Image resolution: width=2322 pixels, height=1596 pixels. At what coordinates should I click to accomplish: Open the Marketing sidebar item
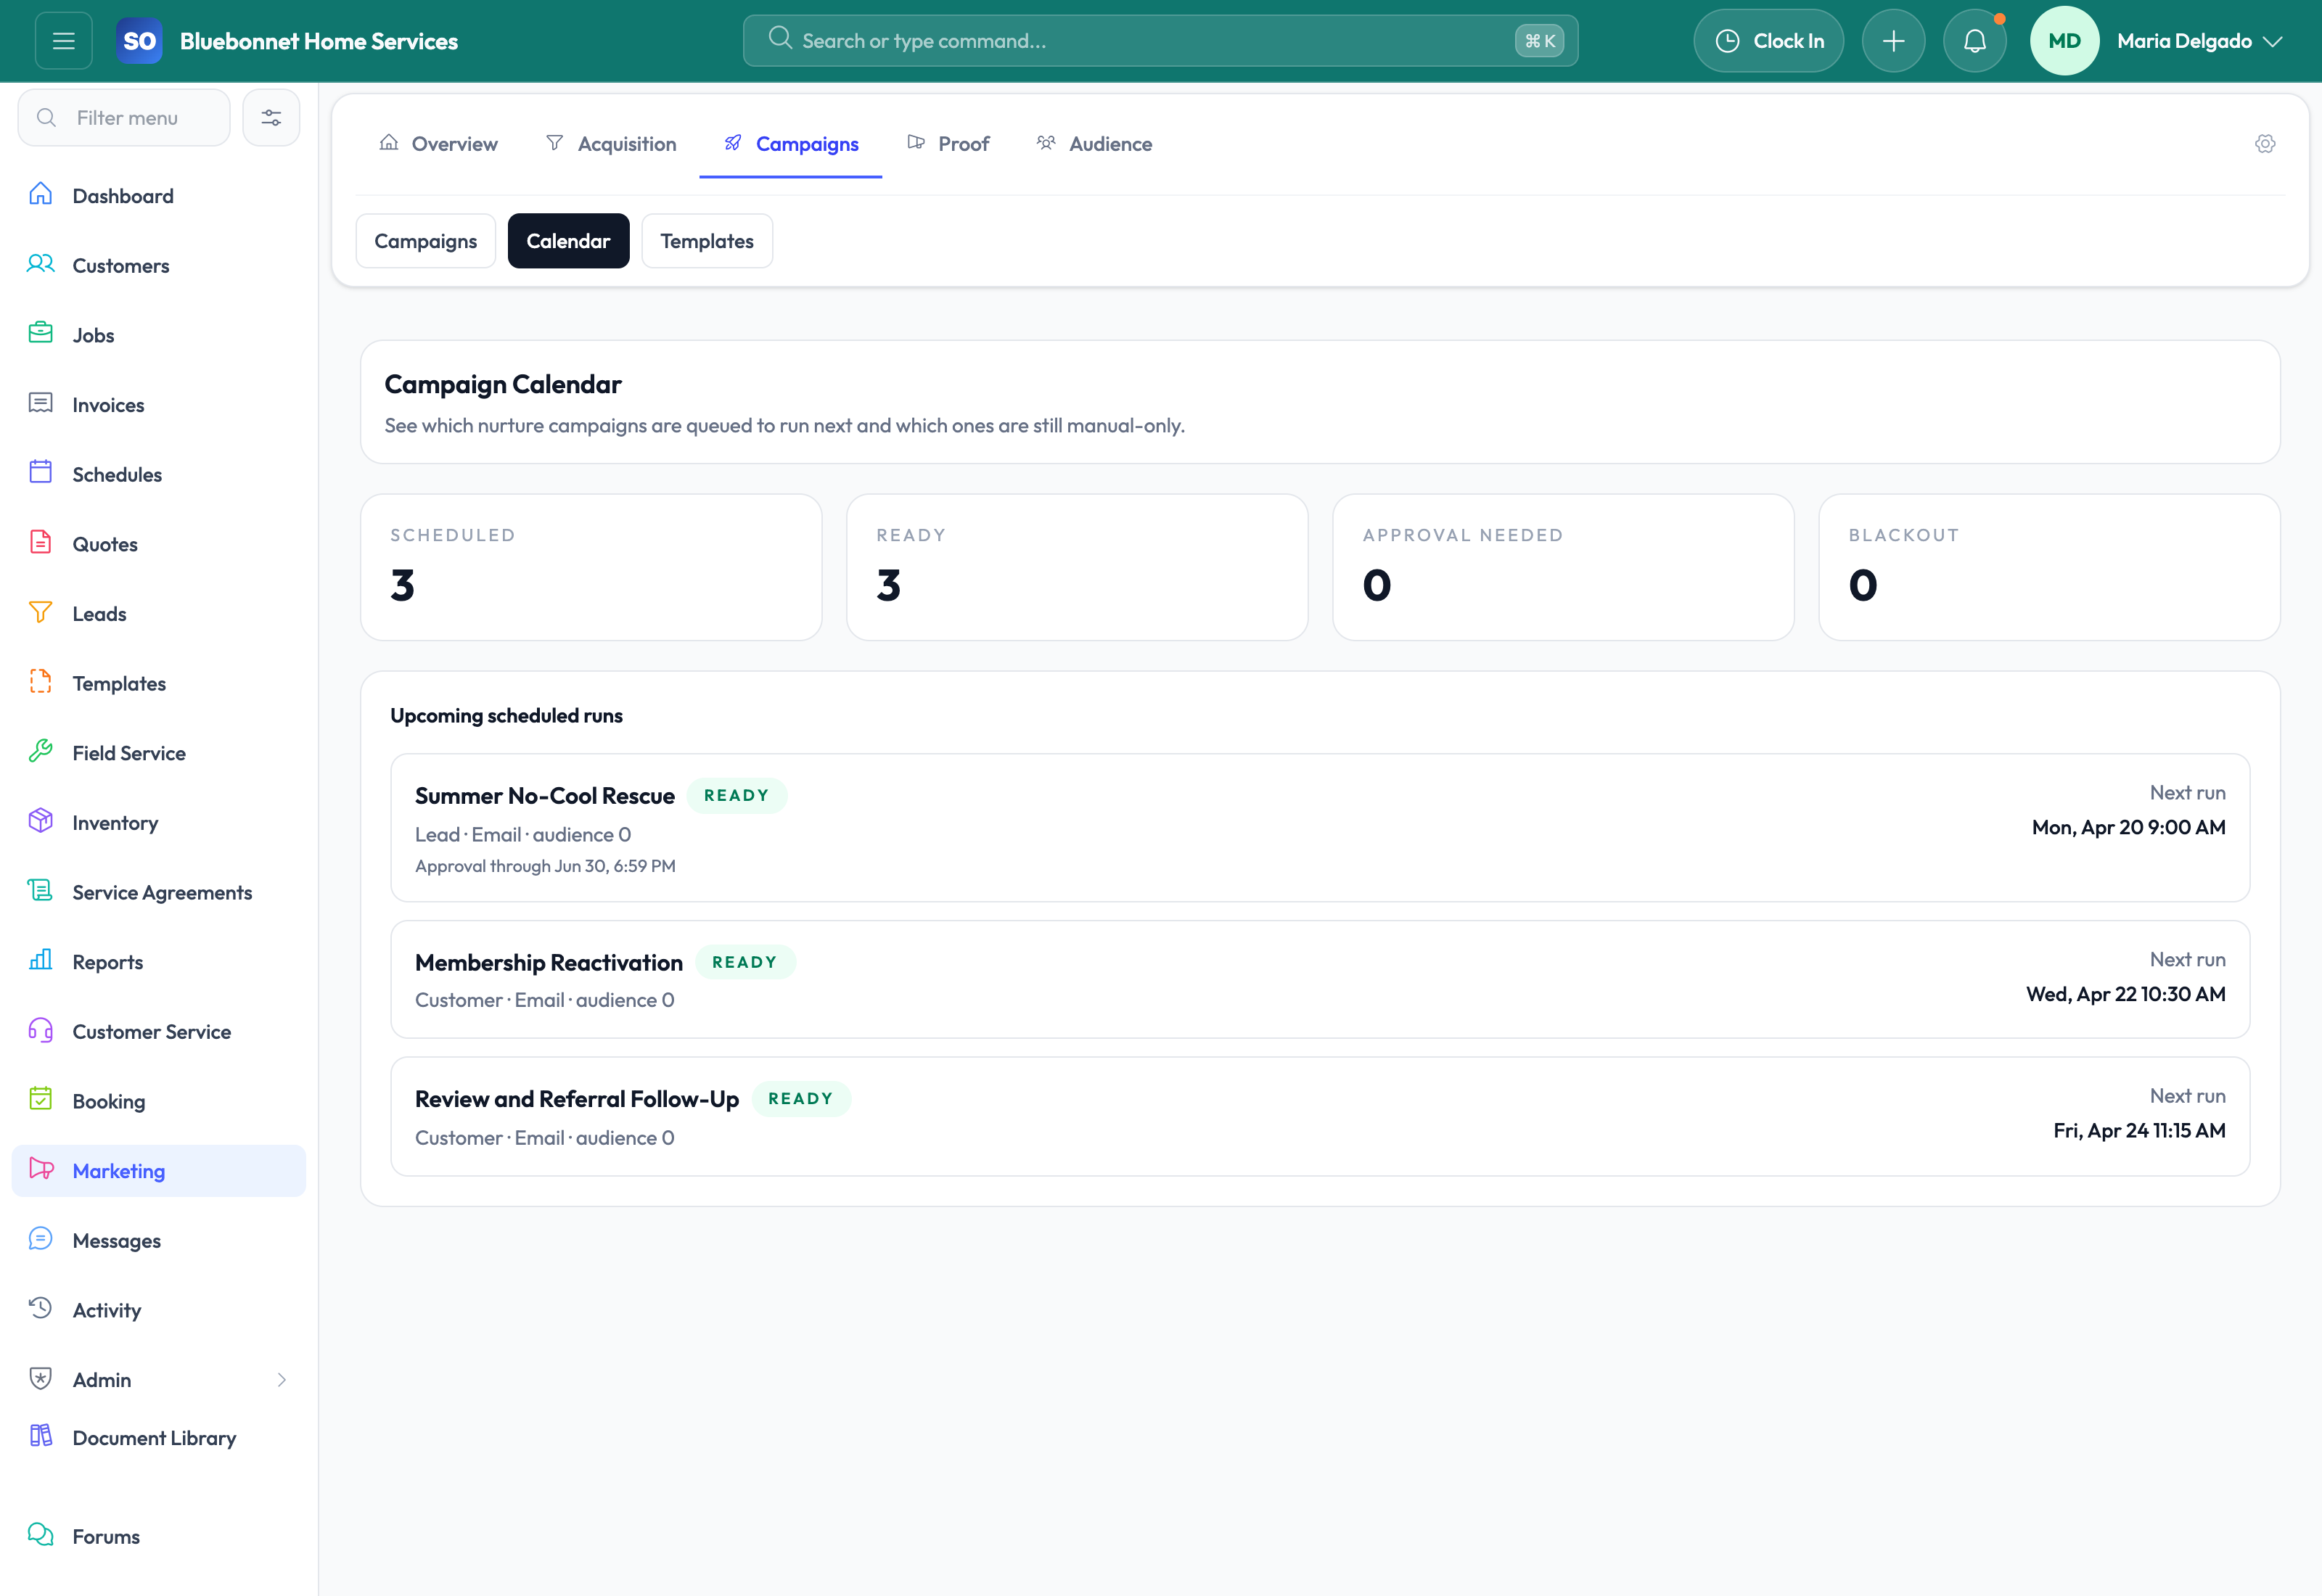click(x=158, y=1171)
